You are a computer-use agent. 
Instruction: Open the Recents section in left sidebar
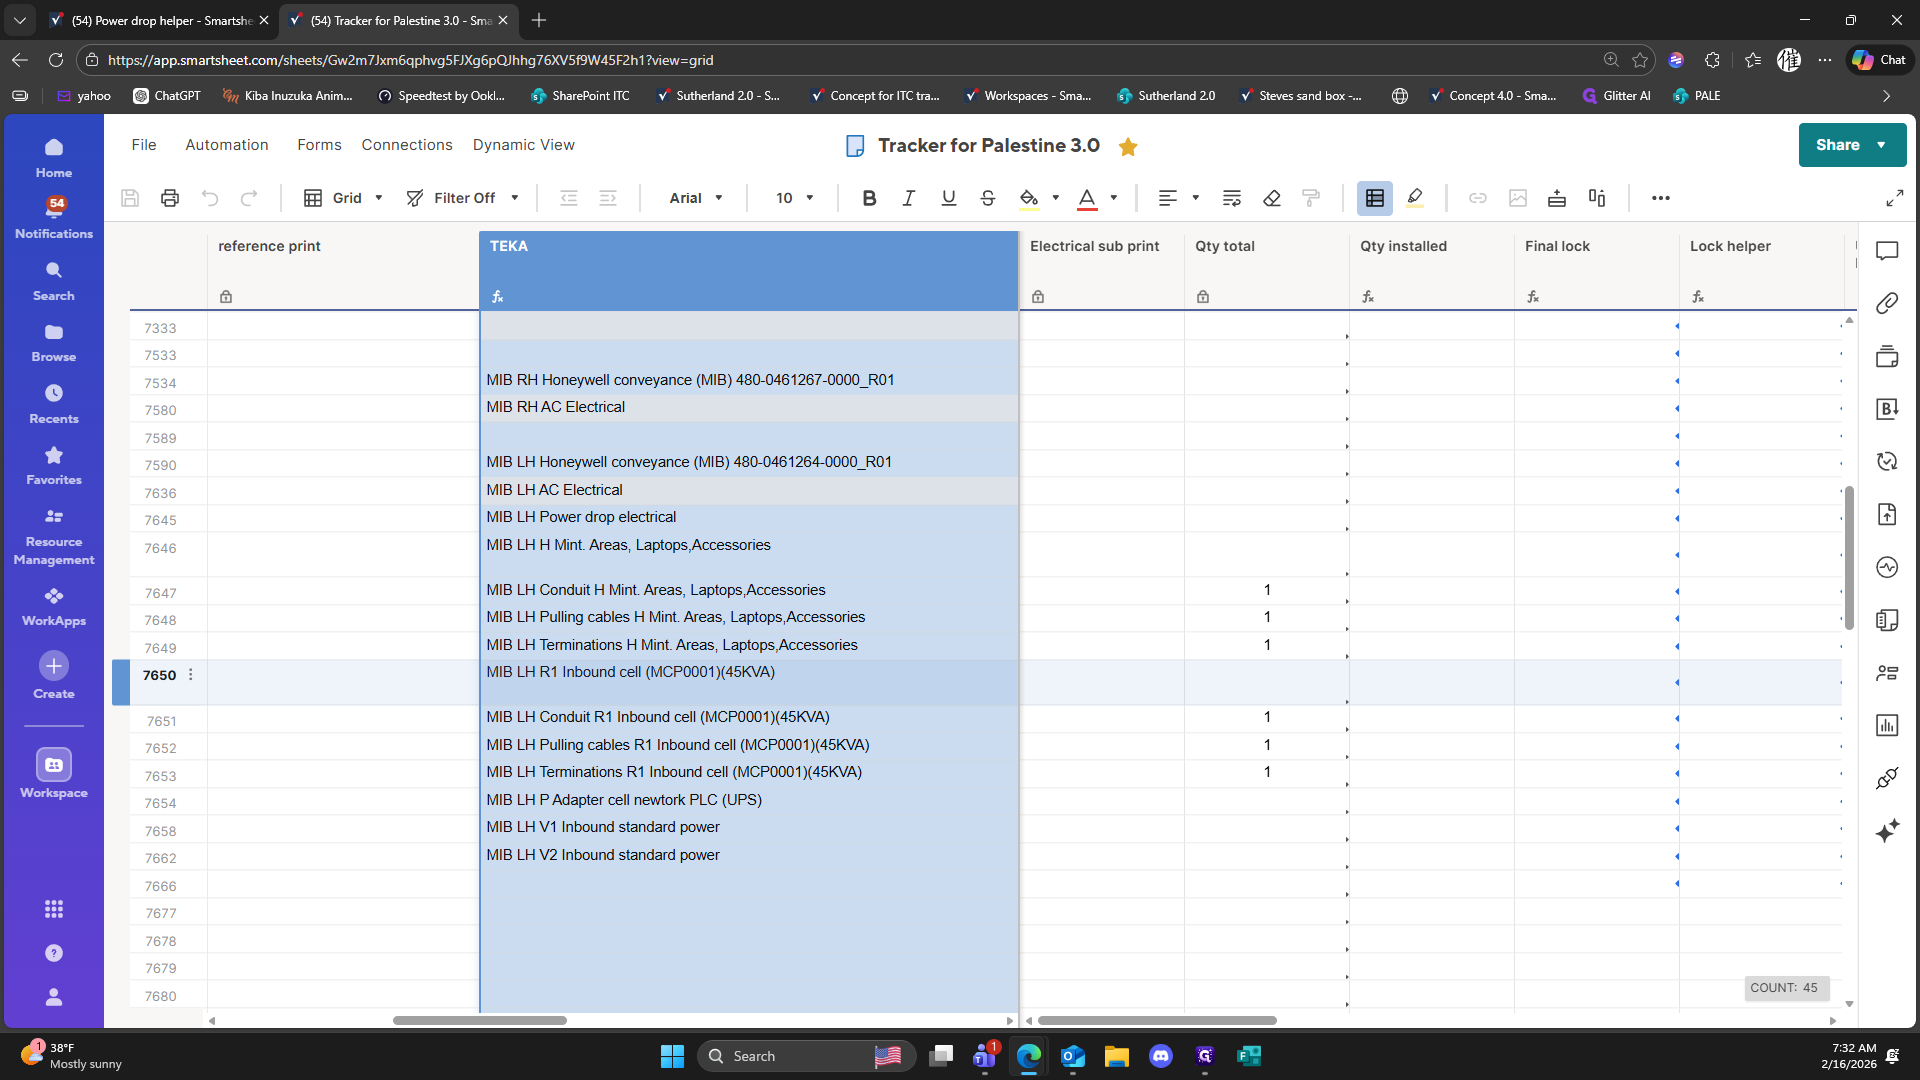54,403
